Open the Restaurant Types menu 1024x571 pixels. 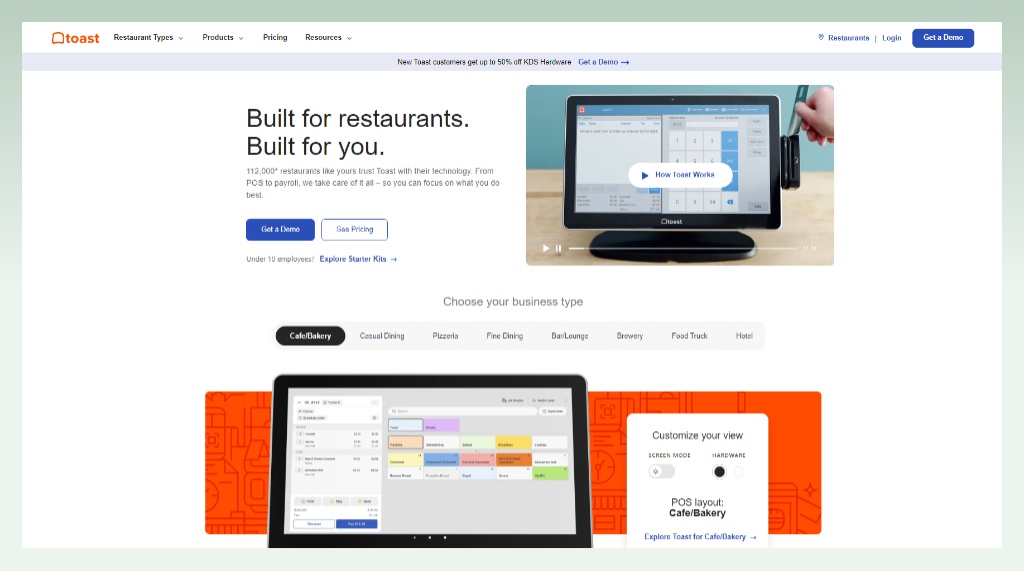tap(148, 38)
